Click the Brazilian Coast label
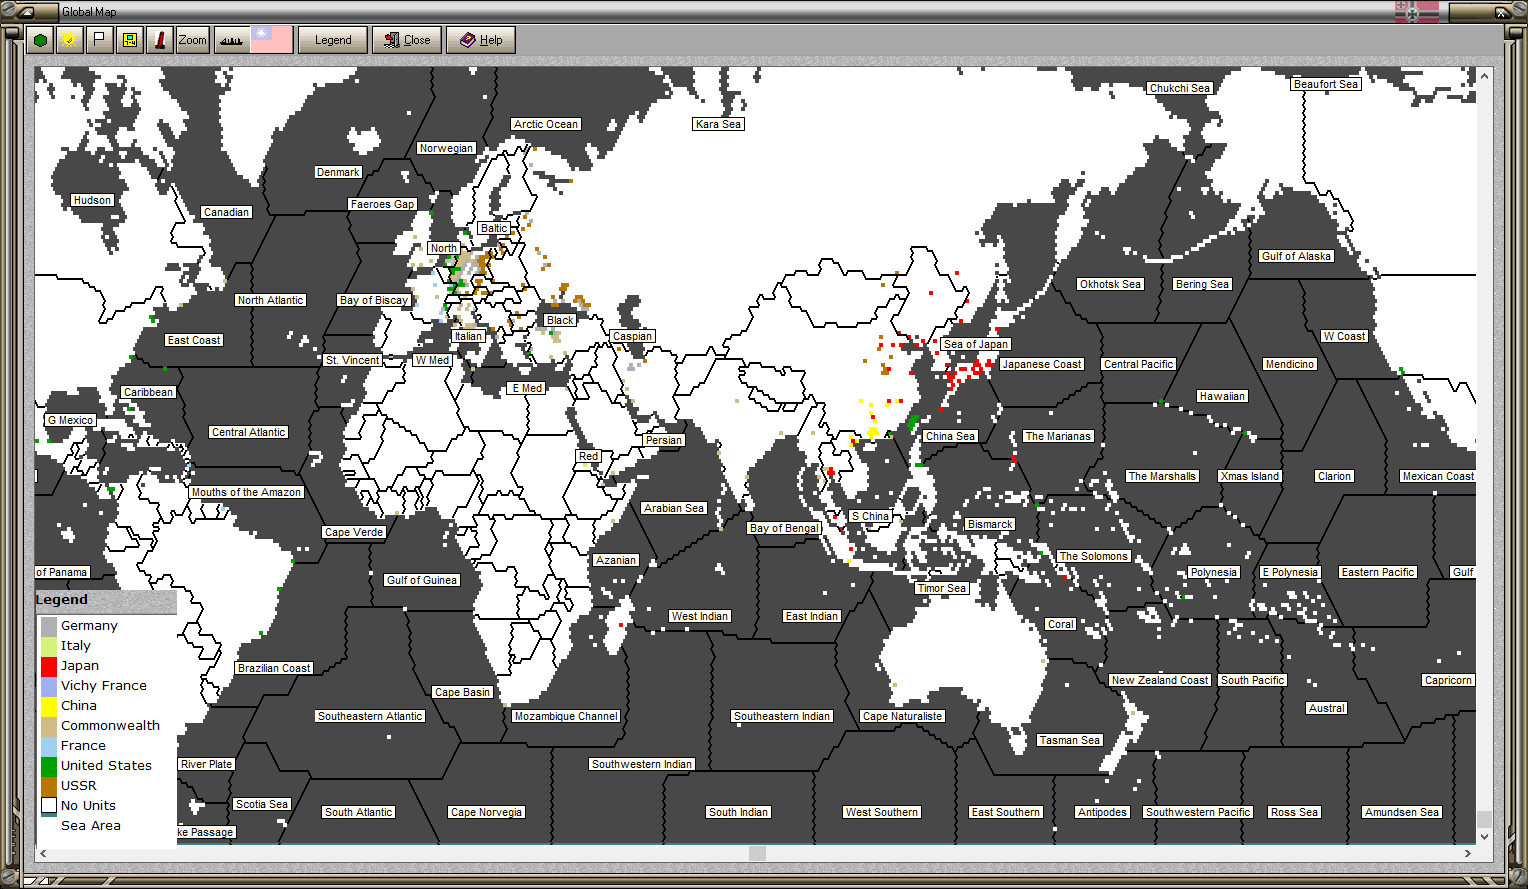The height and width of the screenshot is (889, 1528). (274, 668)
